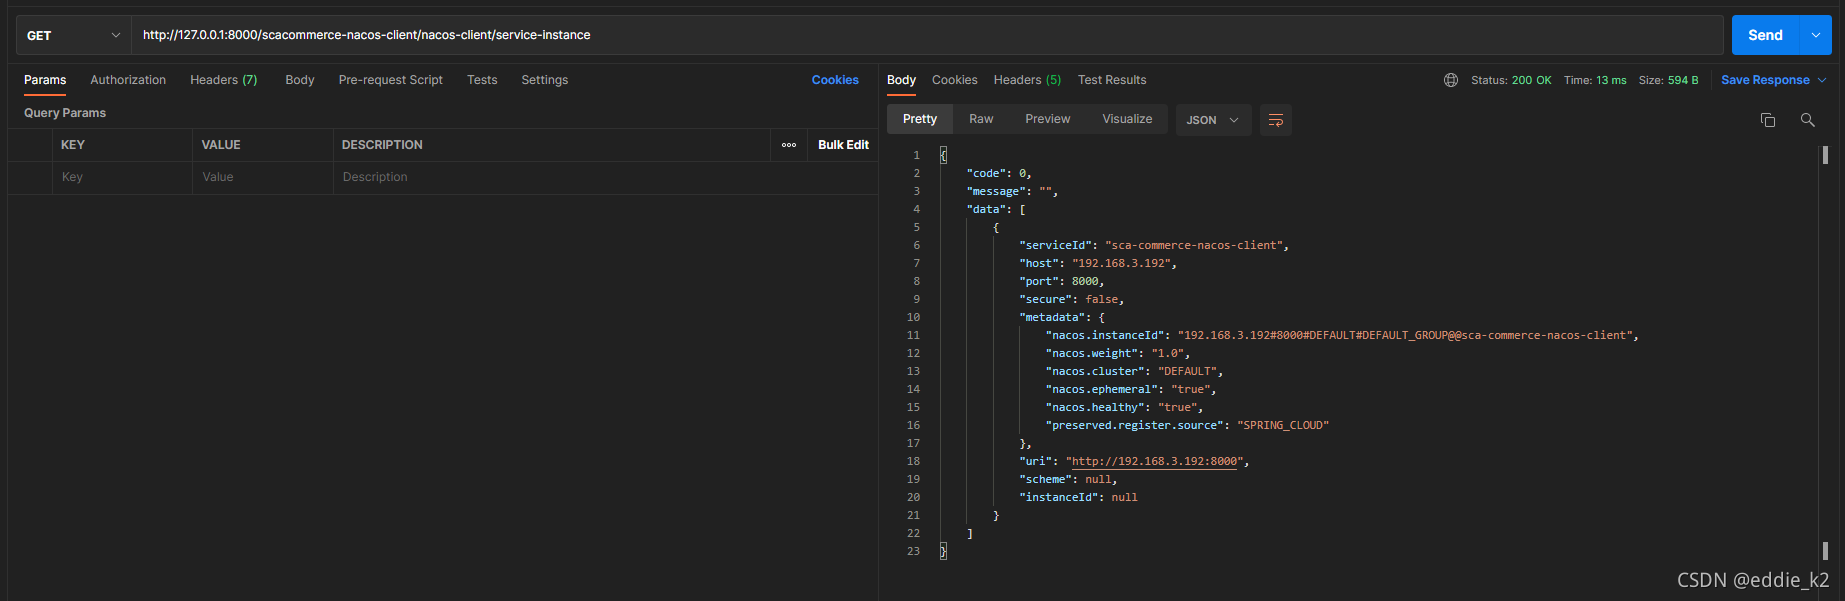Screen dimensions: 1845x601
Task: Click Bulk Edit
Action: click(843, 145)
